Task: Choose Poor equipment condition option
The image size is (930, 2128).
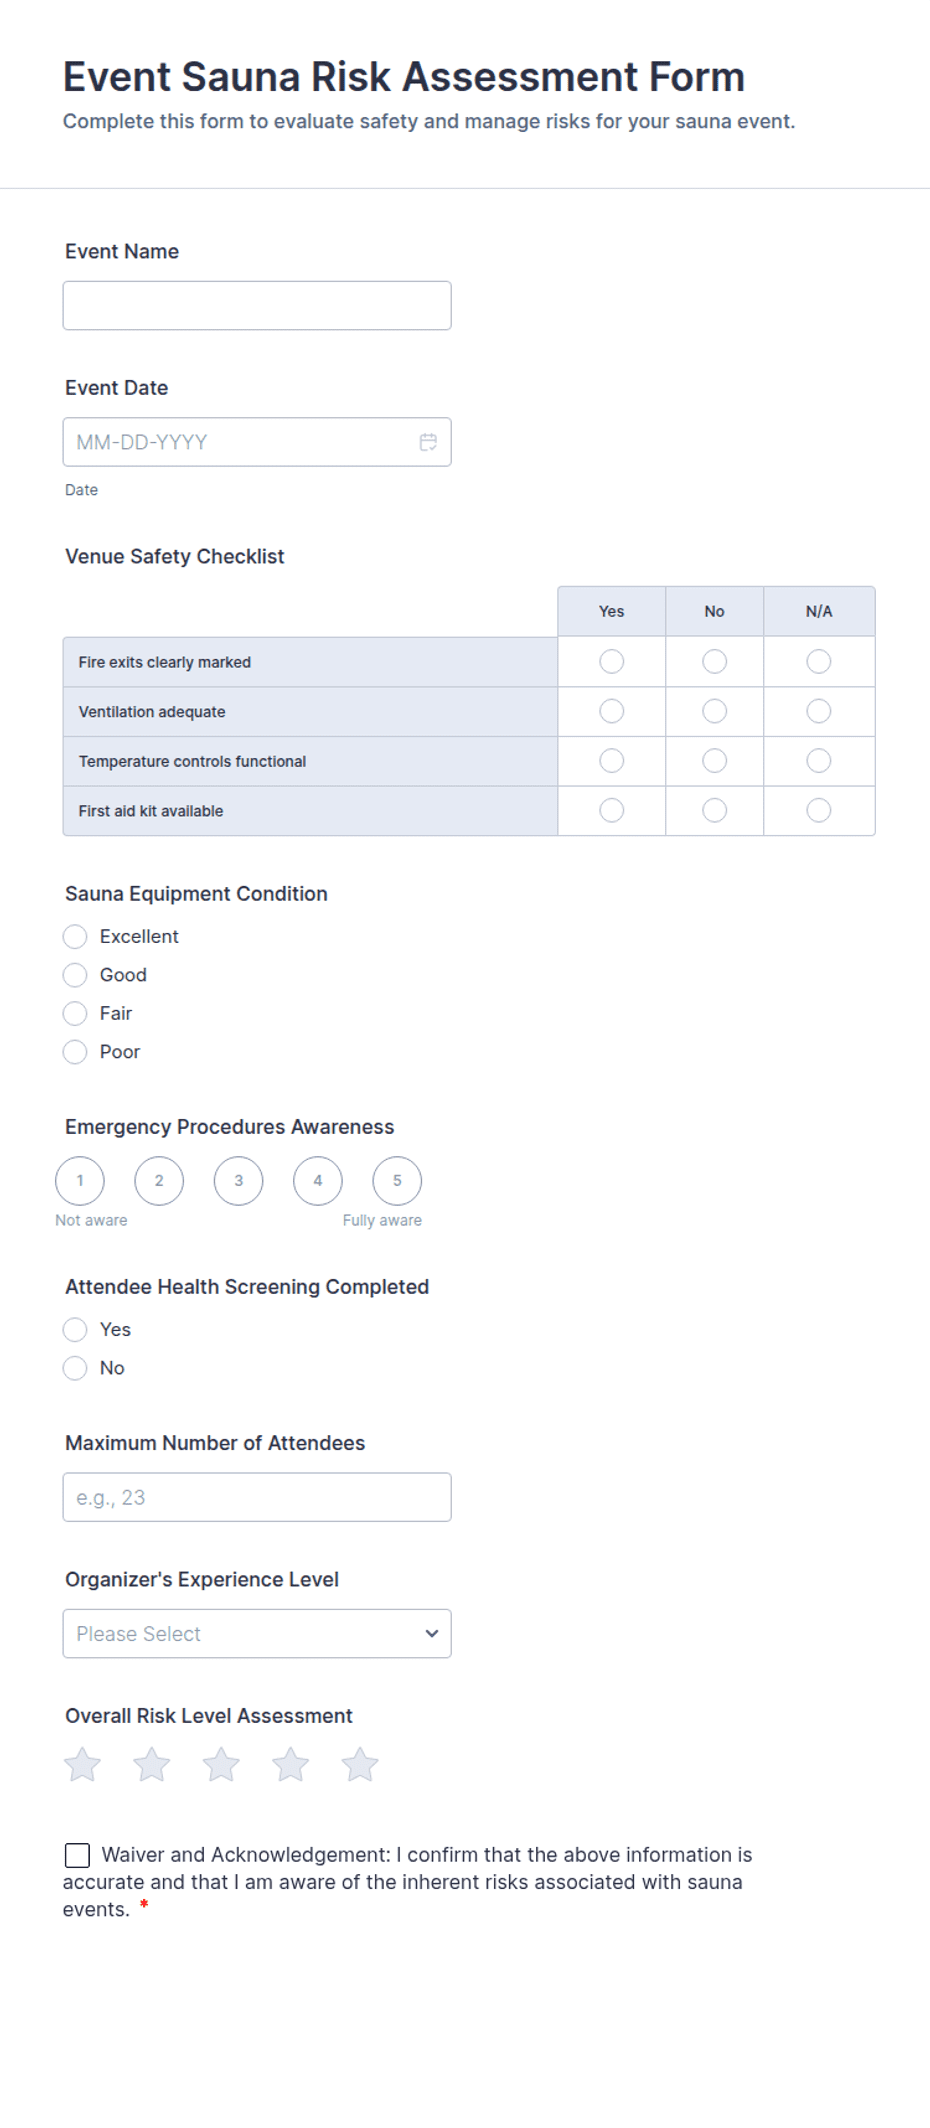Action: pyautogui.click(x=75, y=1052)
